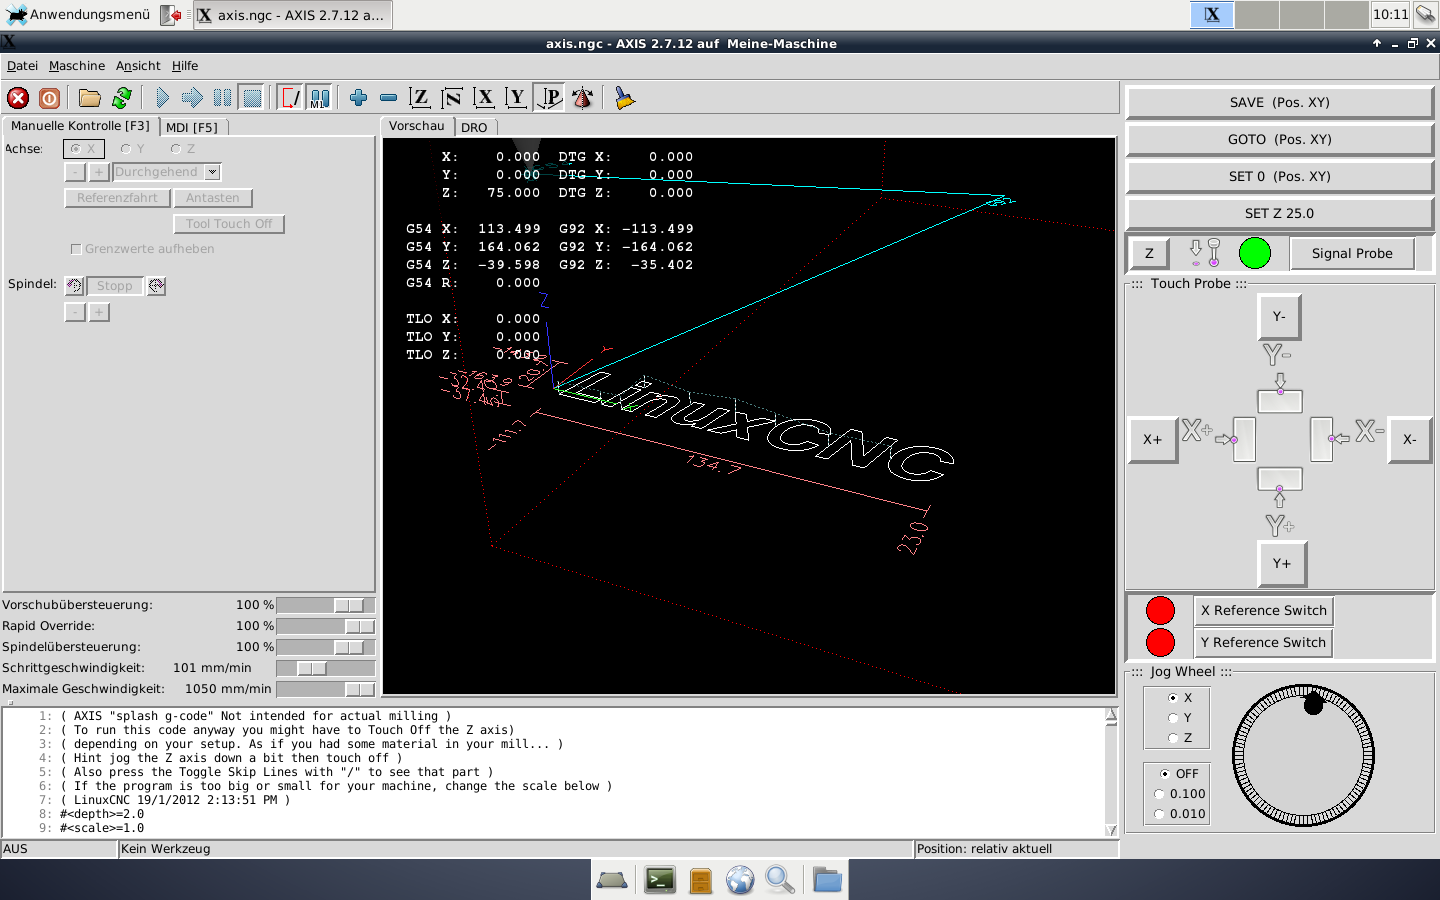This screenshot has width=1440, height=900.
Task: Switch preview to perspective P view
Action: coord(549,98)
